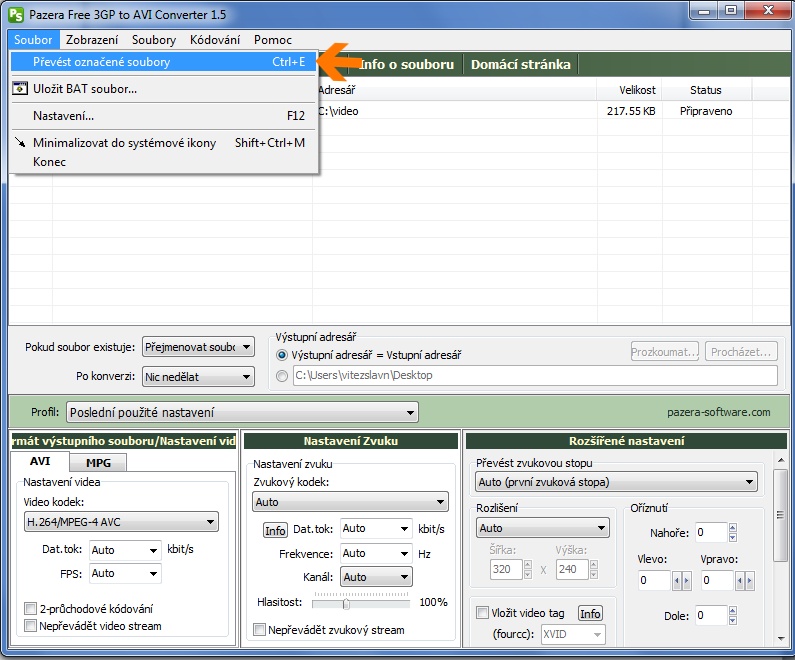Click the BAT file icon in Soubor menu
795x660 pixels.
pos(20,89)
